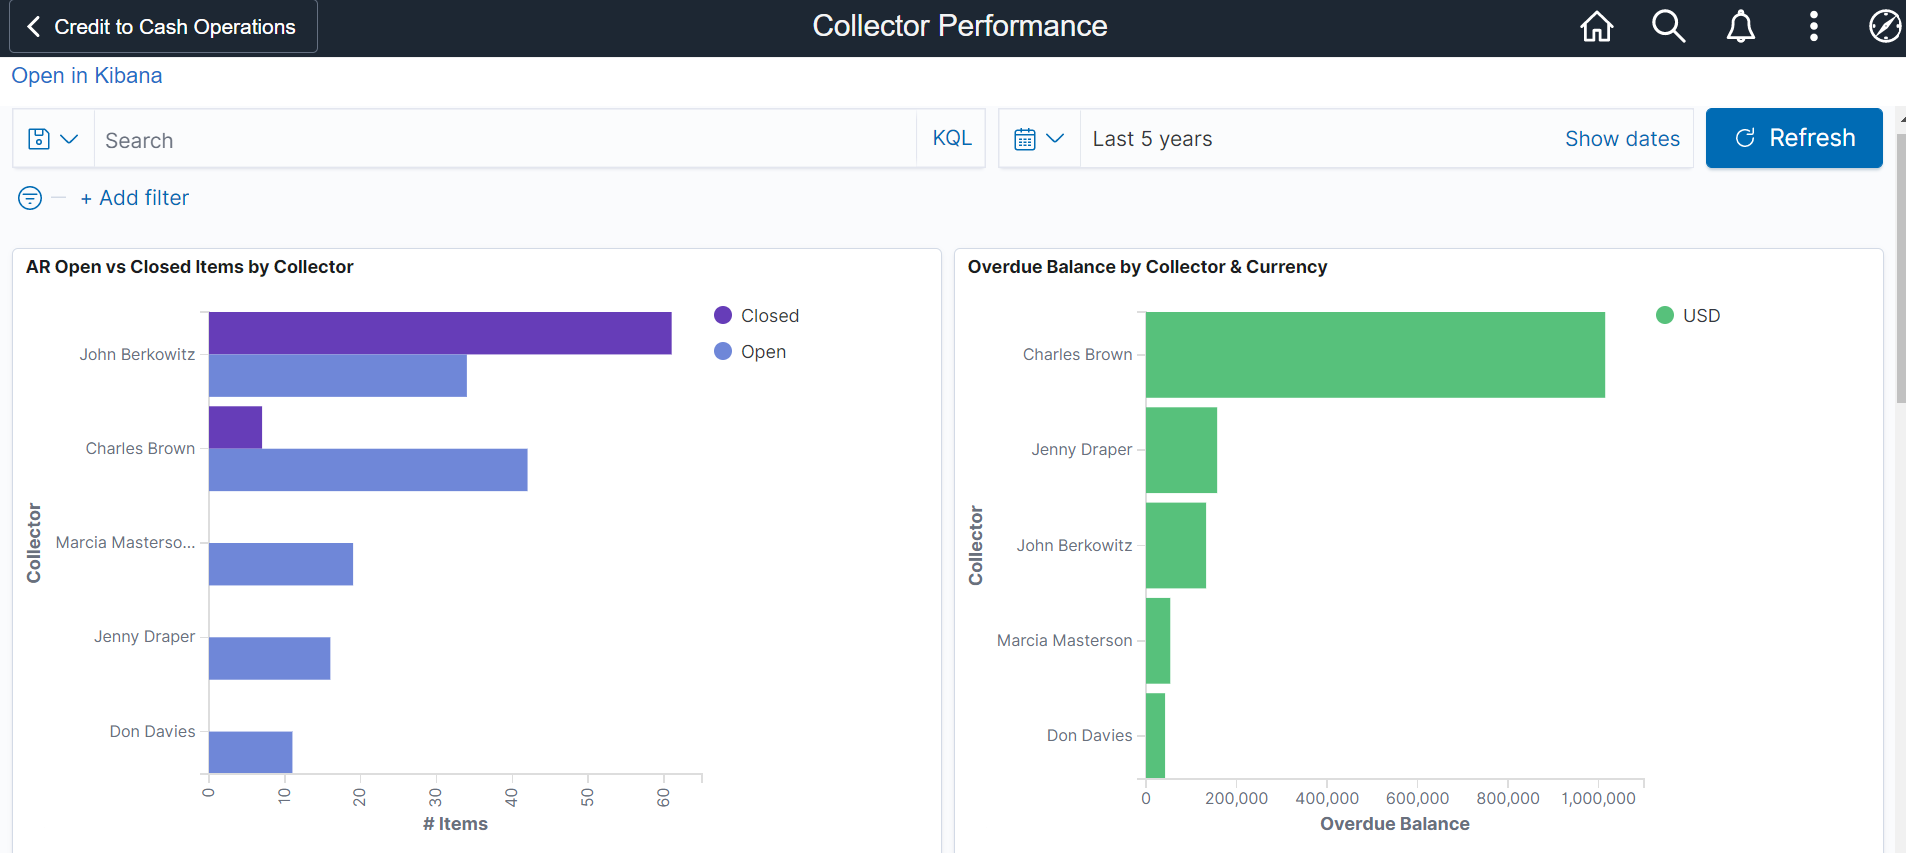
Task: Open the global search magnifier icon
Action: click(1668, 27)
